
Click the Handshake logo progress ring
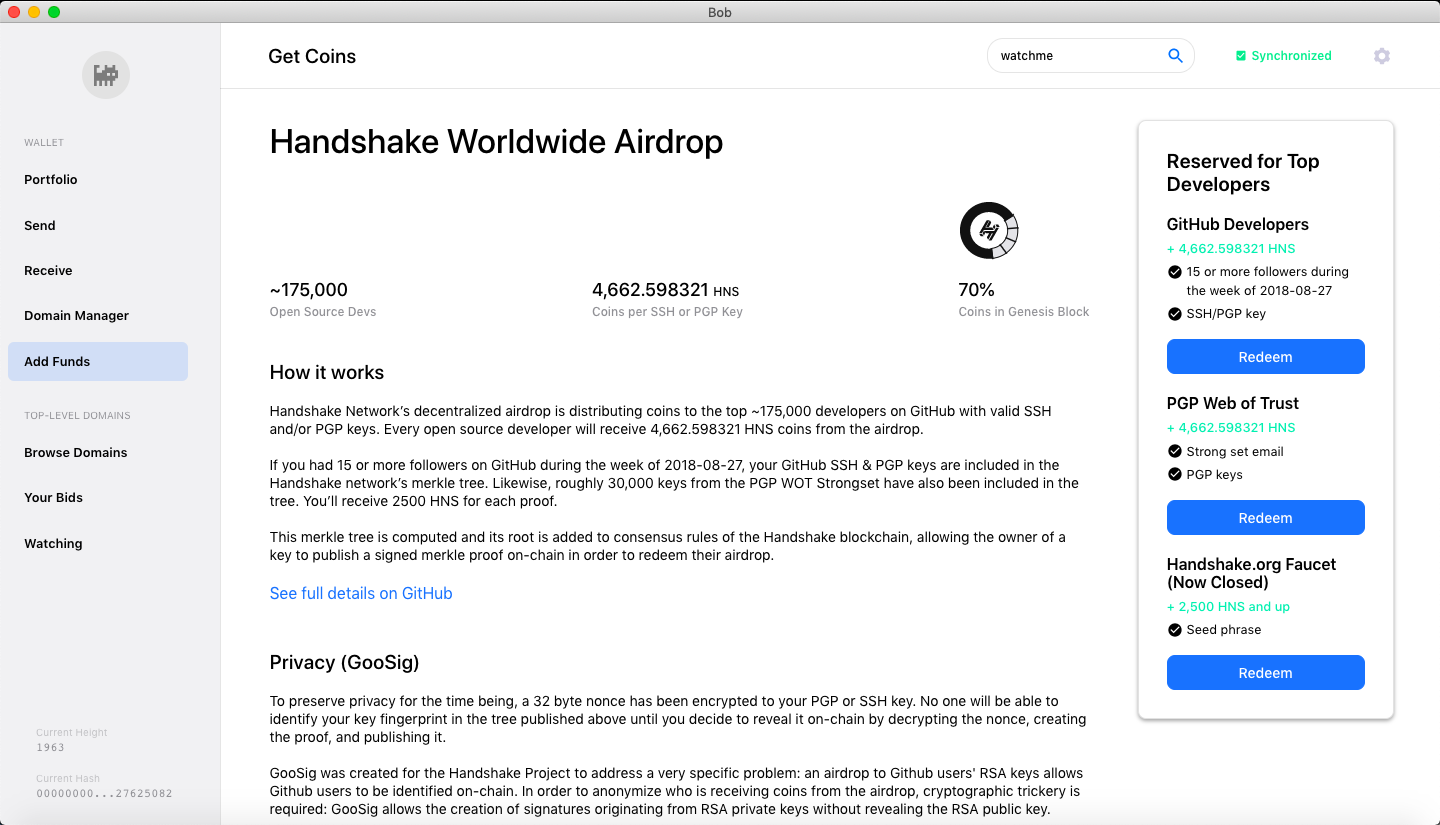[x=988, y=230]
